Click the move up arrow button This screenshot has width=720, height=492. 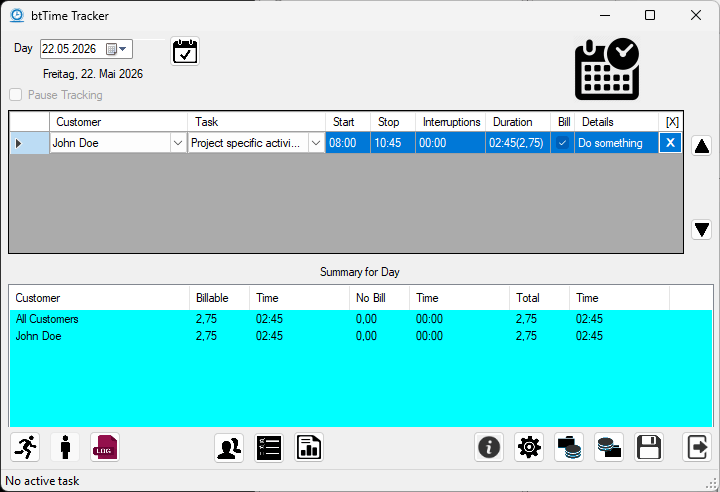pos(702,146)
